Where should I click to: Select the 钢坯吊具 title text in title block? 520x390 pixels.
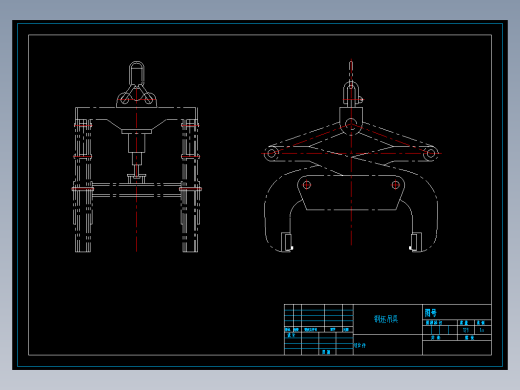pyautogui.click(x=386, y=319)
